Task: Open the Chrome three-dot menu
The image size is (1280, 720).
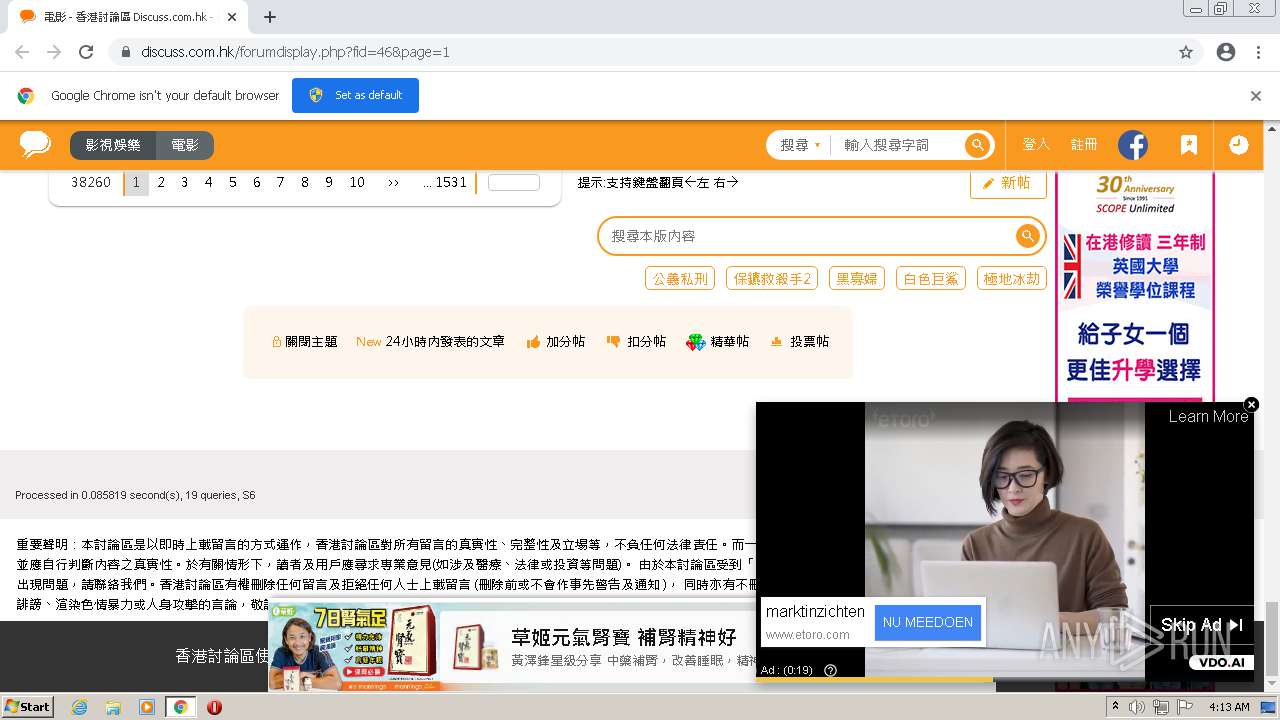Action: coord(1258,52)
